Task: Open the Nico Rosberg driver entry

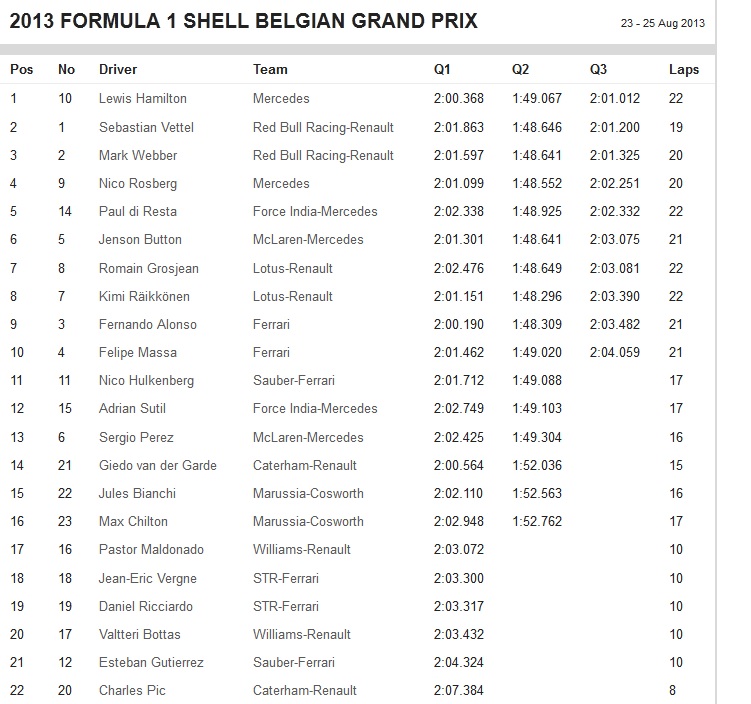Action: coord(138,183)
